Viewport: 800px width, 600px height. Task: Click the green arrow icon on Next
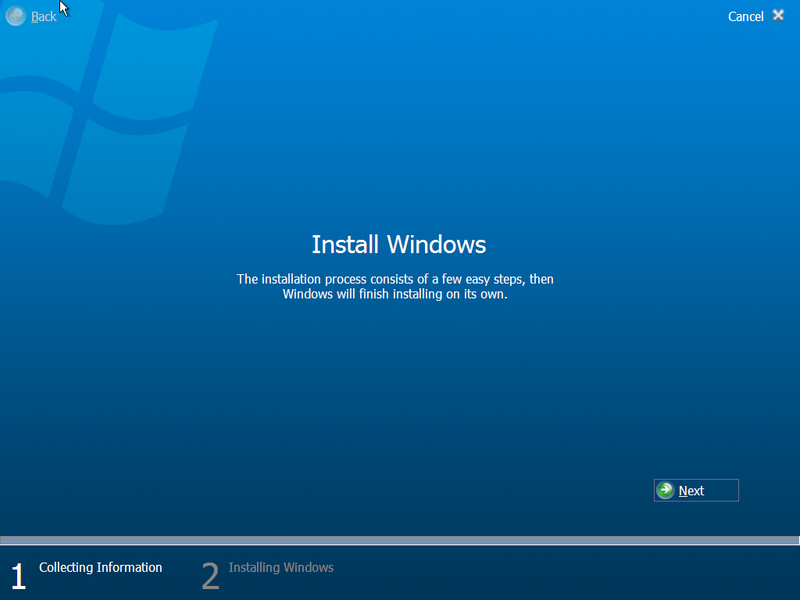tap(665, 490)
